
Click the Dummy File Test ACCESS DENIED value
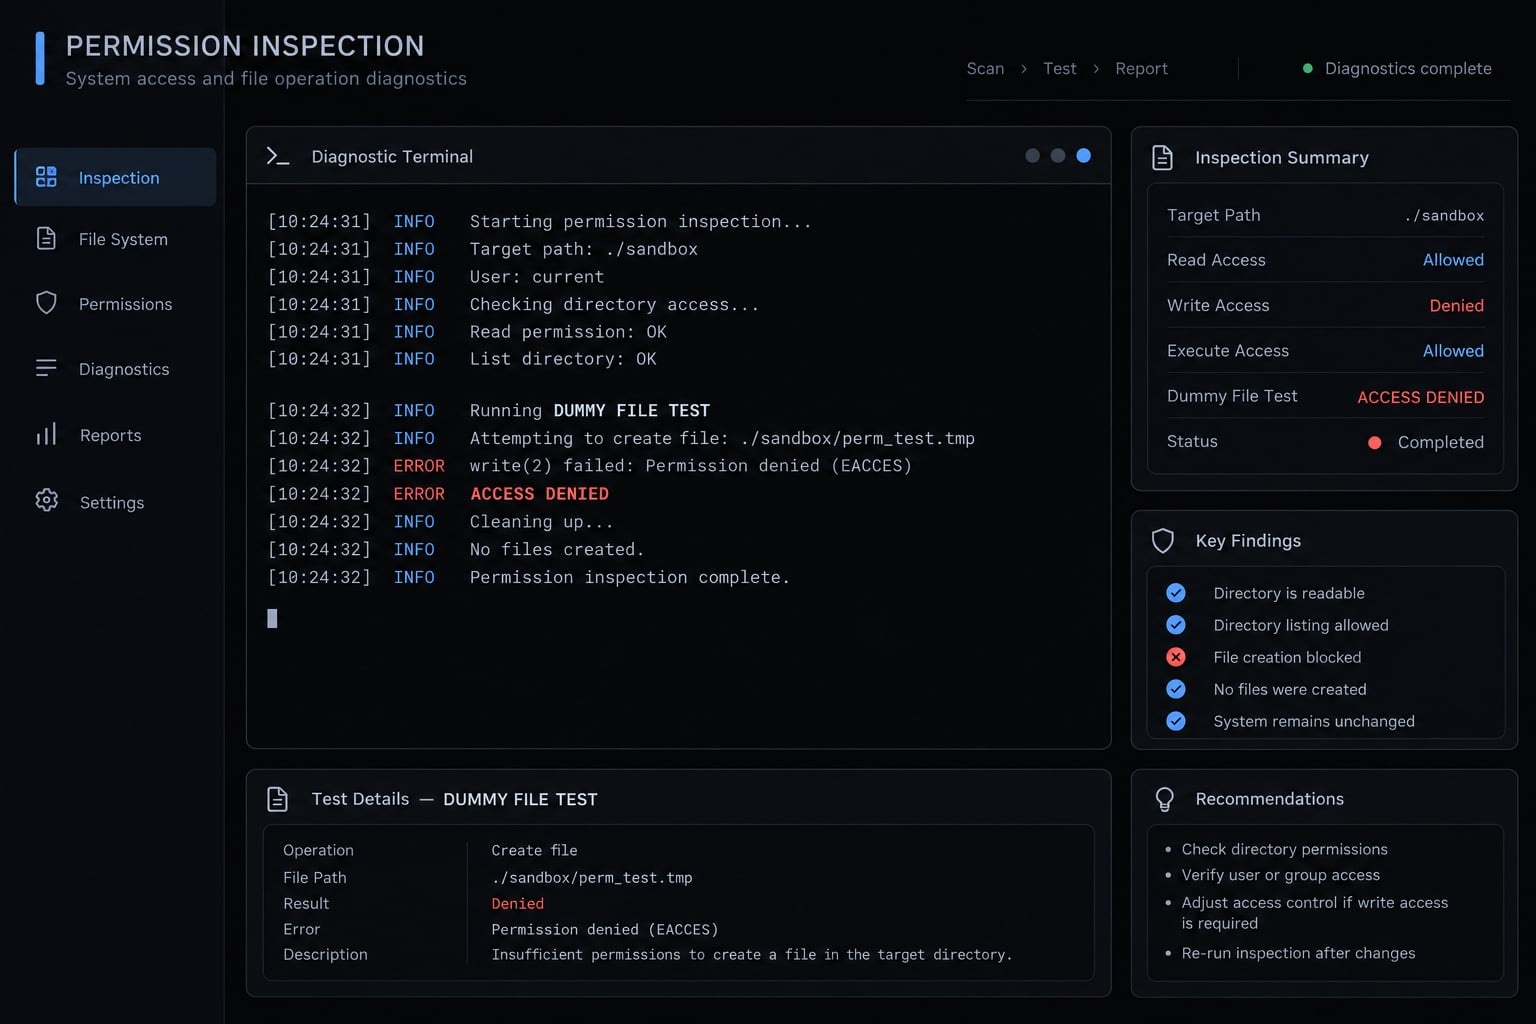(1420, 397)
